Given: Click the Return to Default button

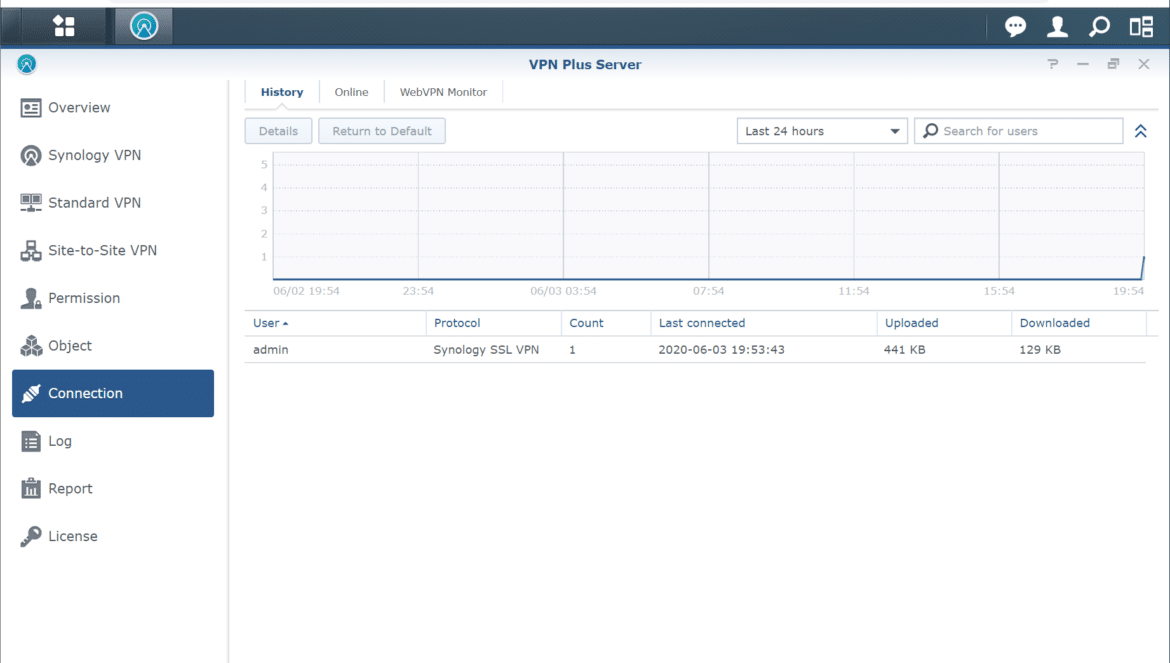Looking at the screenshot, I should [382, 131].
